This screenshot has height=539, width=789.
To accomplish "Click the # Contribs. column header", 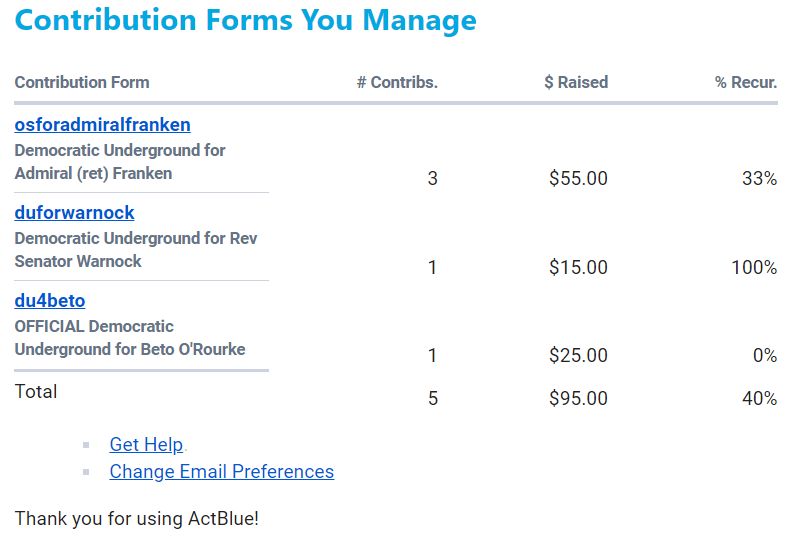I will coord(398,82).
